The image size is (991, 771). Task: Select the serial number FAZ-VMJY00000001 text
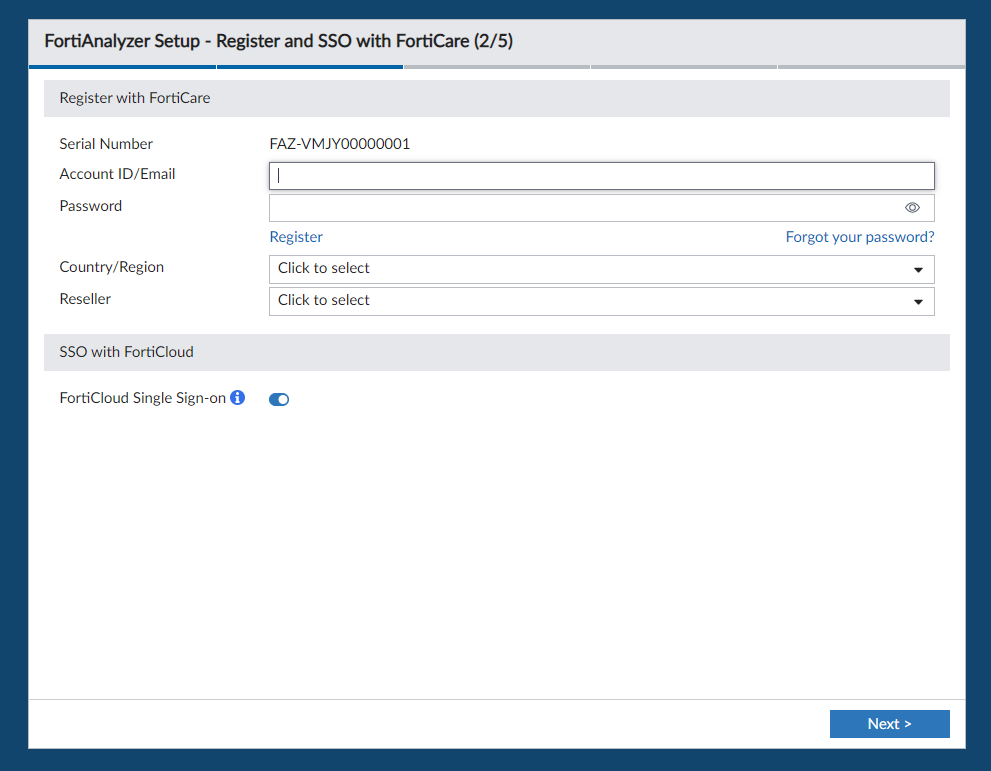pos(338,143)
